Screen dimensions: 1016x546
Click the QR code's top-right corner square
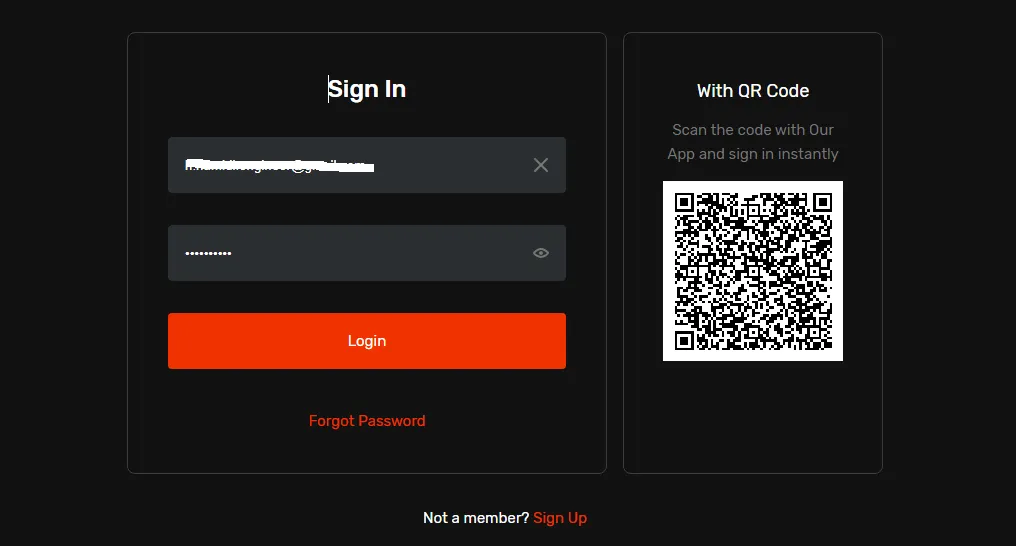tap(821, 202)
